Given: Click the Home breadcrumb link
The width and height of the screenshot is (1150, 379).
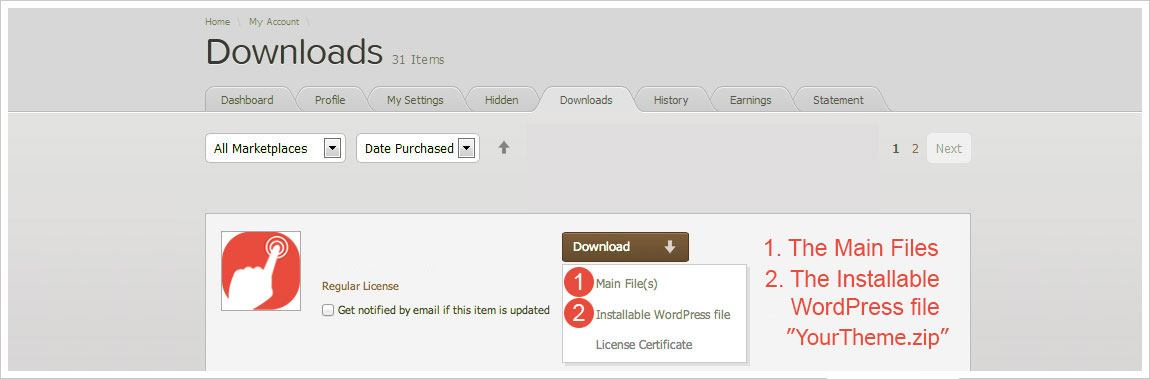Looking at the screenshot, I should coord(217,22).
